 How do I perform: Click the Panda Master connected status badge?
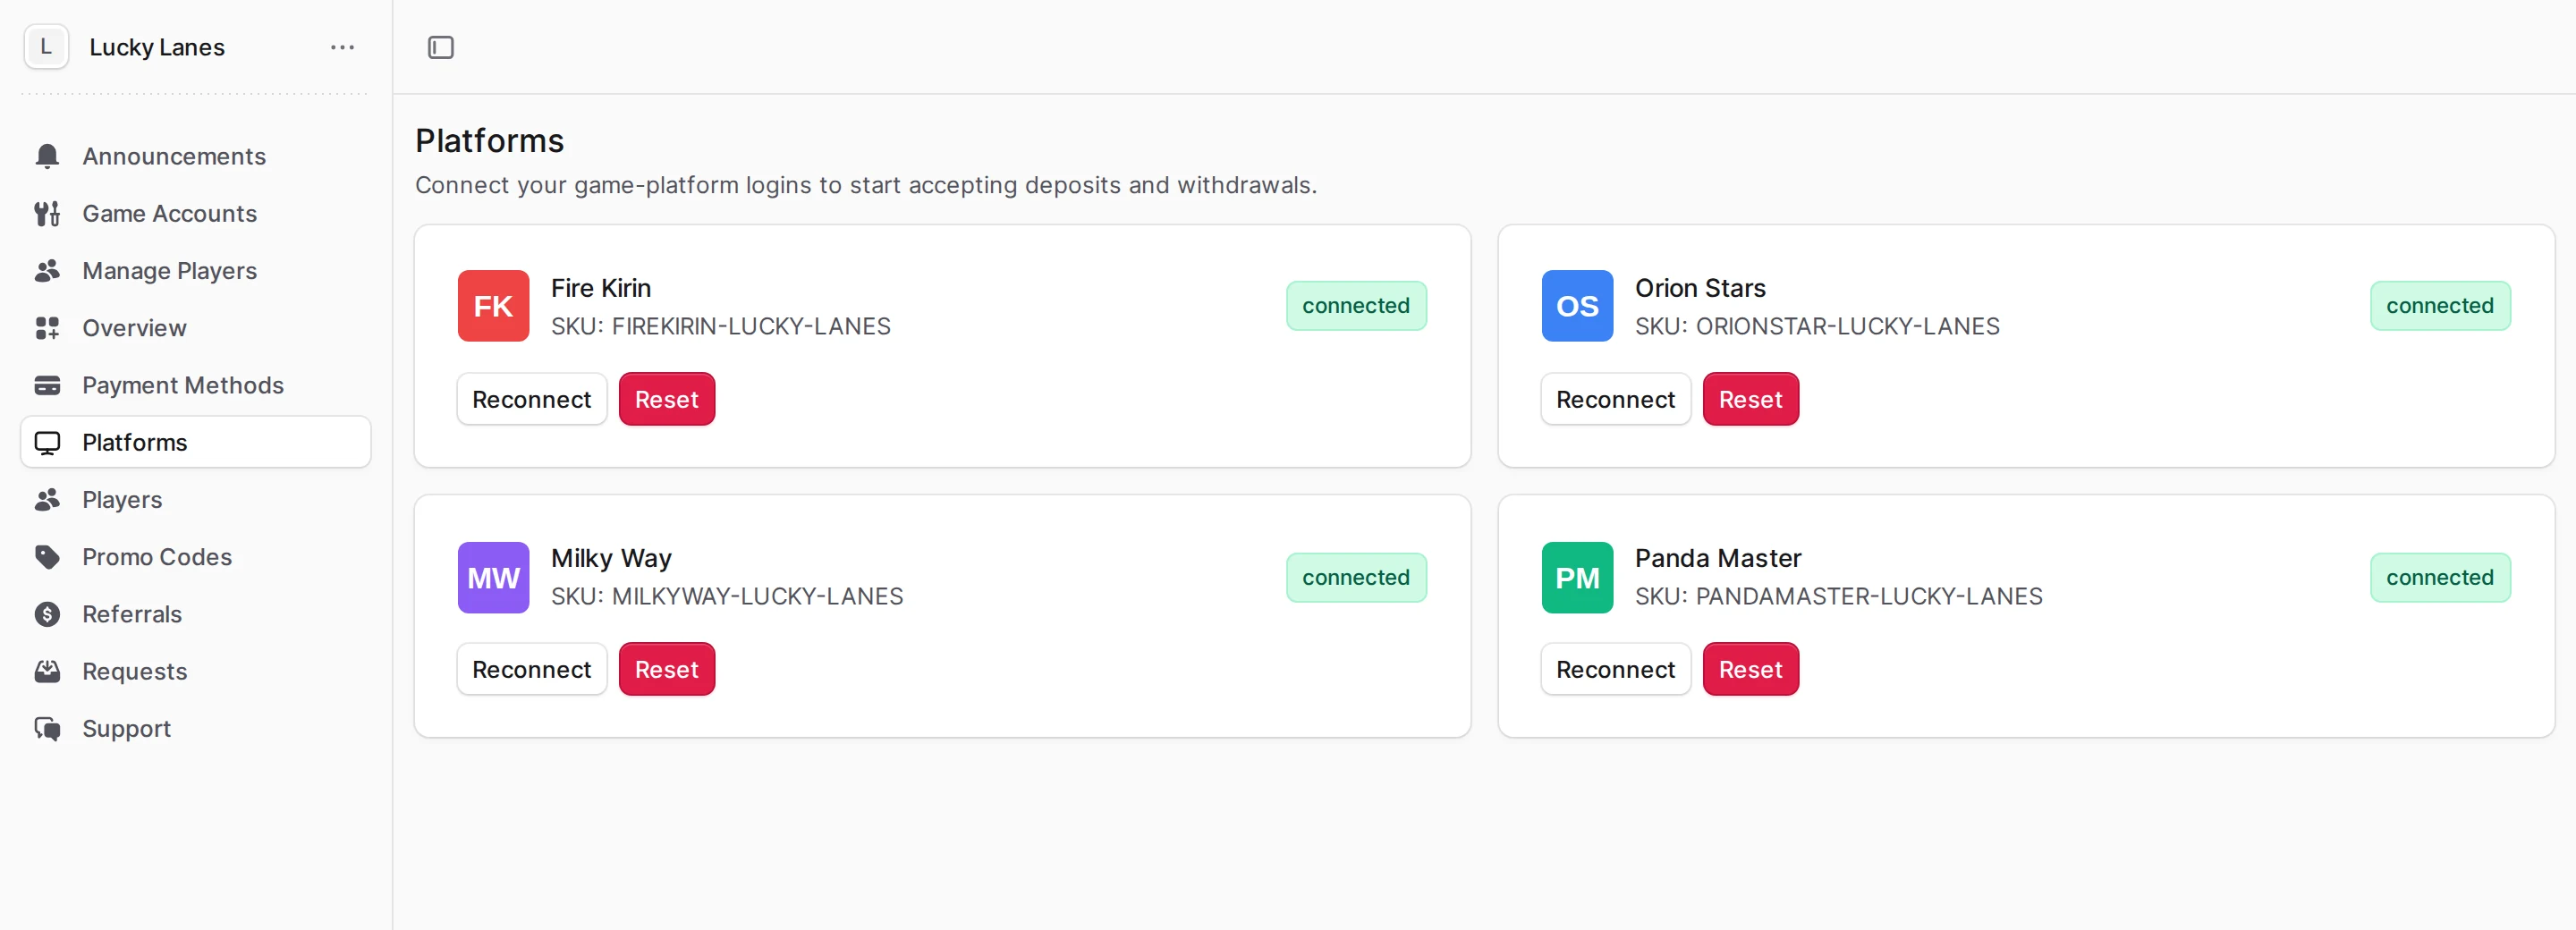coord(2439,577)
